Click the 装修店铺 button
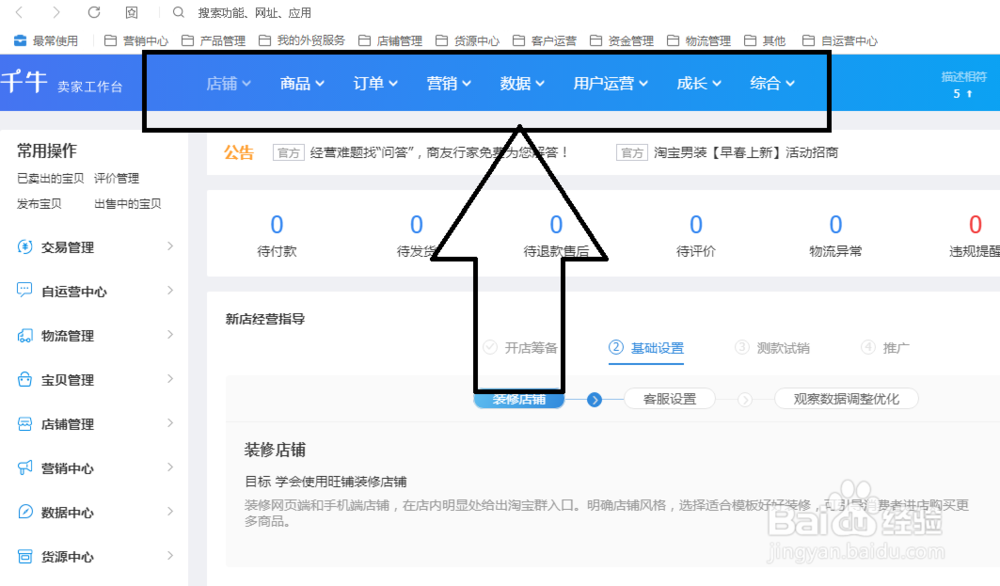 click(519, 398)
